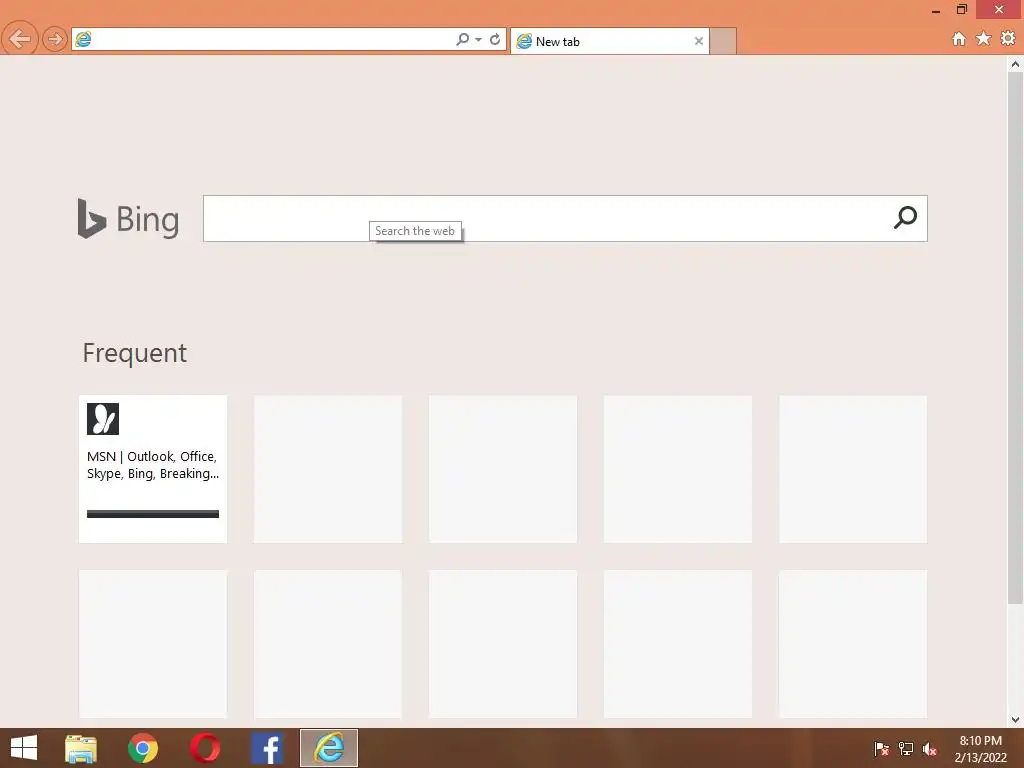Viewport: 1024px width, 768px height.
Task: Launch Opera browser from the taskbar
Action: [x=205, y=748]
